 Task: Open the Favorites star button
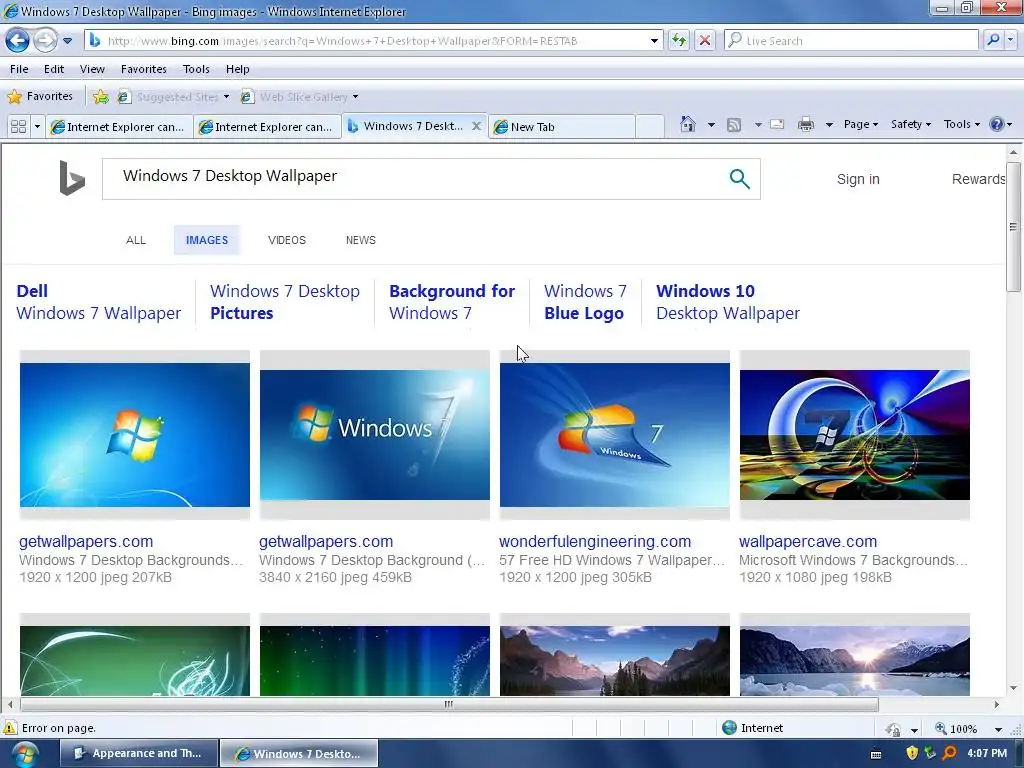click(40, 97)
